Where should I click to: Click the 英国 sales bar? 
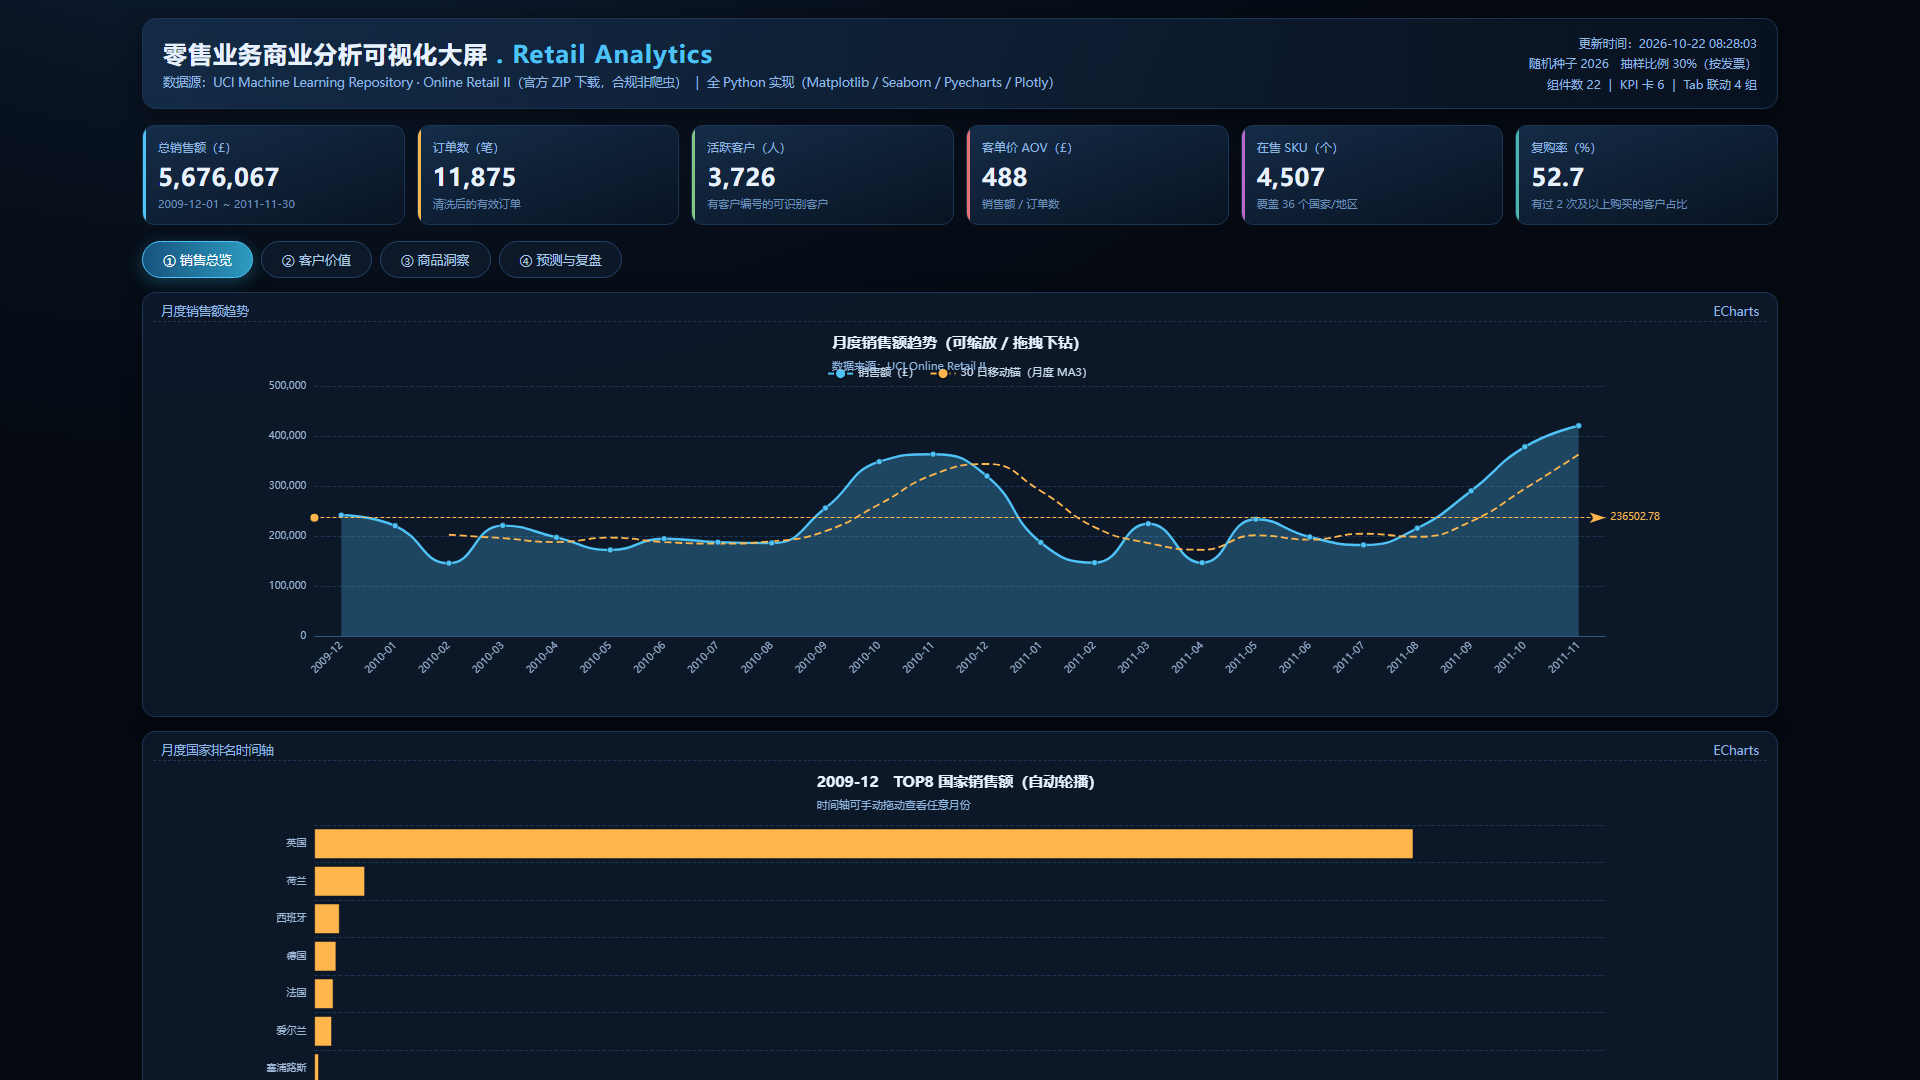click(x=863, y=843)
